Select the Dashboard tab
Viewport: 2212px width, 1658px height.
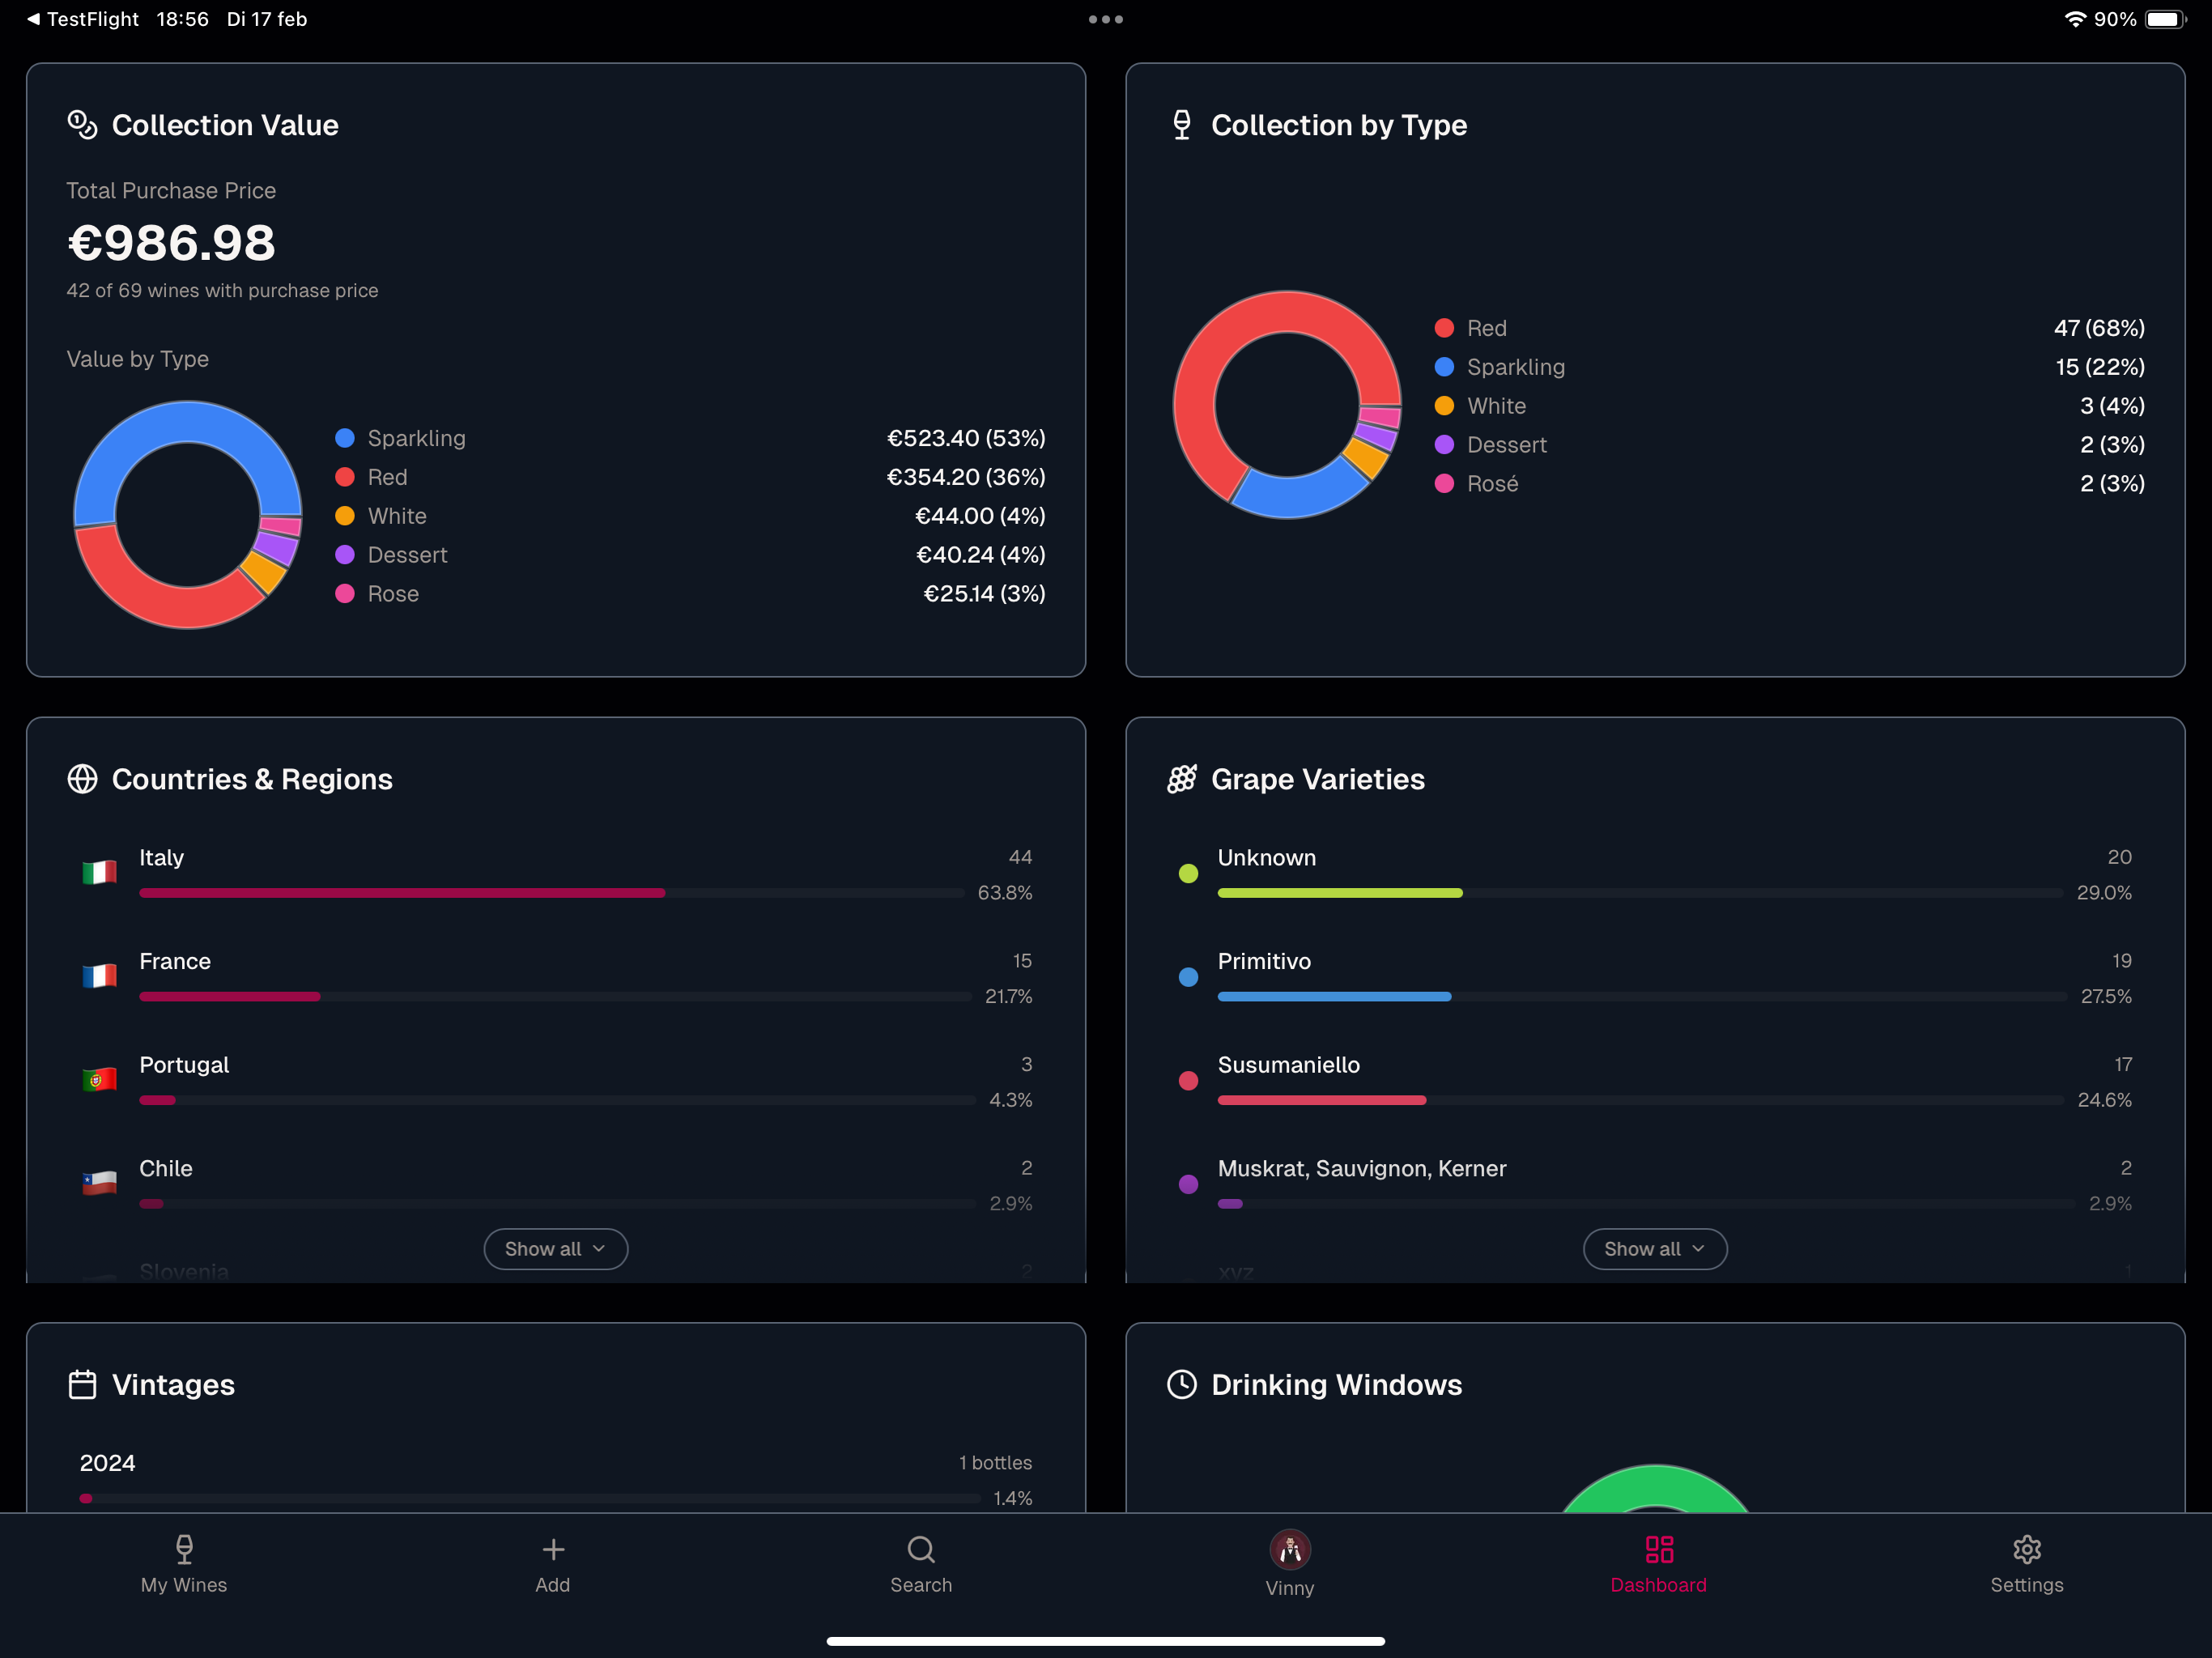point(1658,1565)
